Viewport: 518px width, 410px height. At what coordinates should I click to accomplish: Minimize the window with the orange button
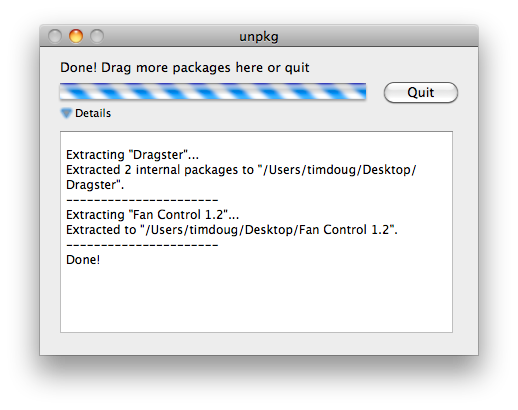[x=76, y=36]
